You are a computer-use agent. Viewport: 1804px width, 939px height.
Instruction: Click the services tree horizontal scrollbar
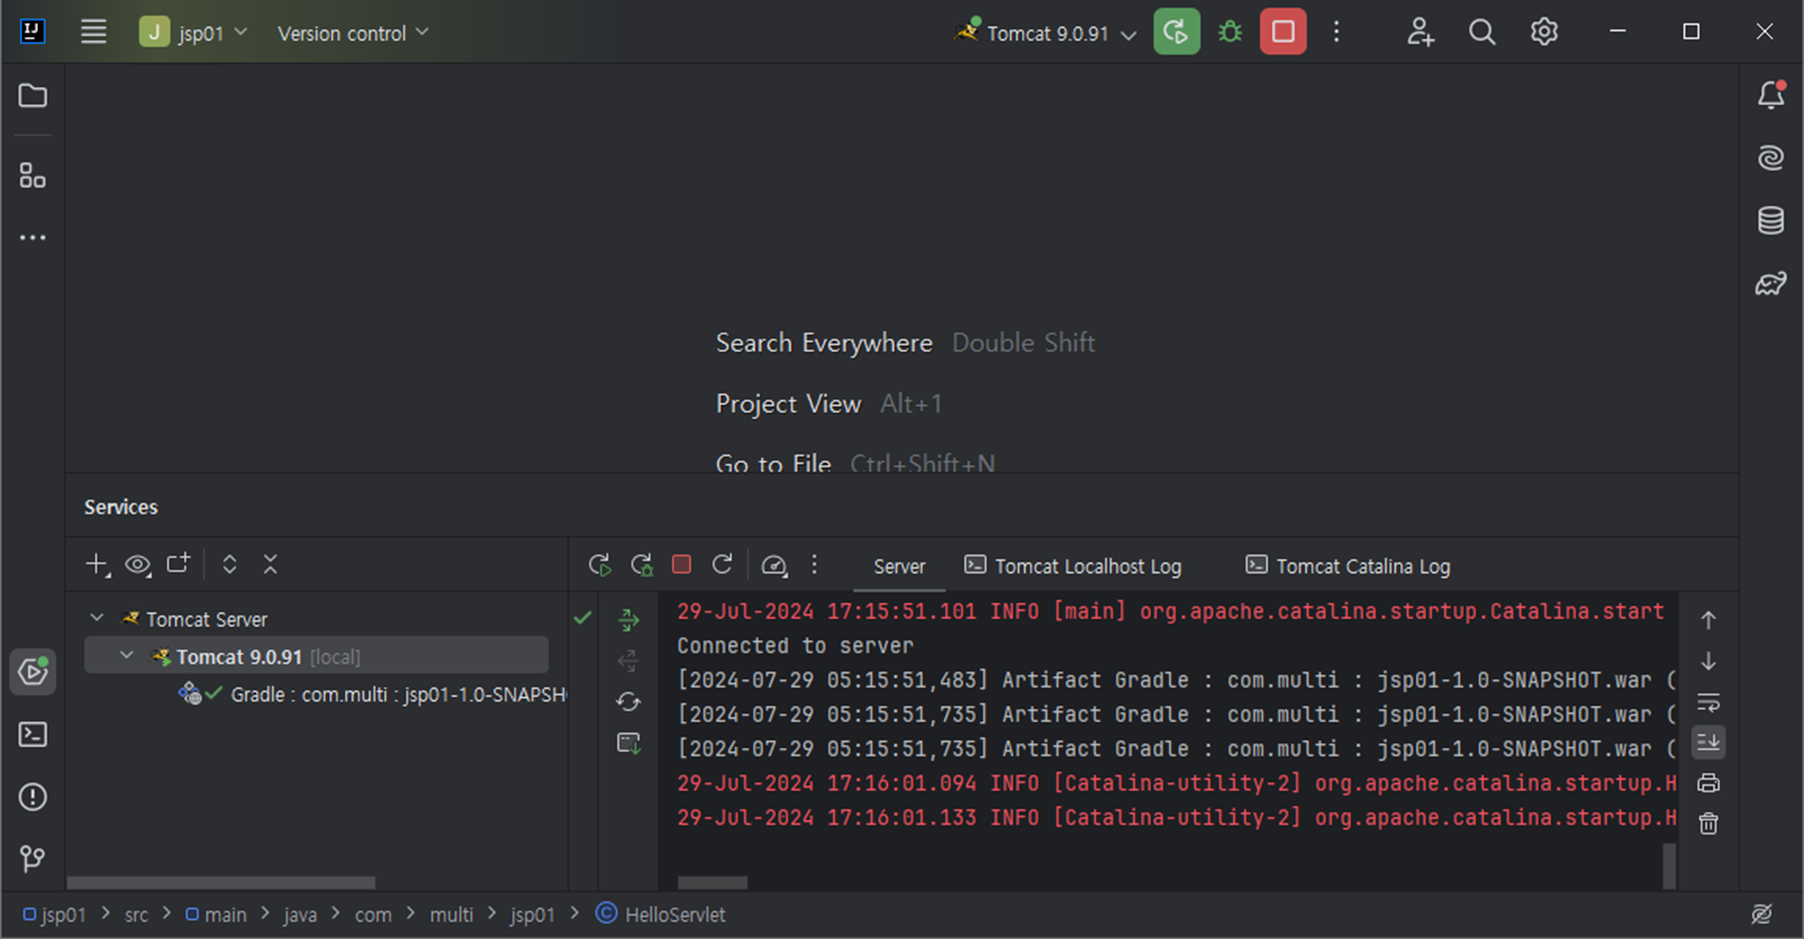click(x=221, y=882)
